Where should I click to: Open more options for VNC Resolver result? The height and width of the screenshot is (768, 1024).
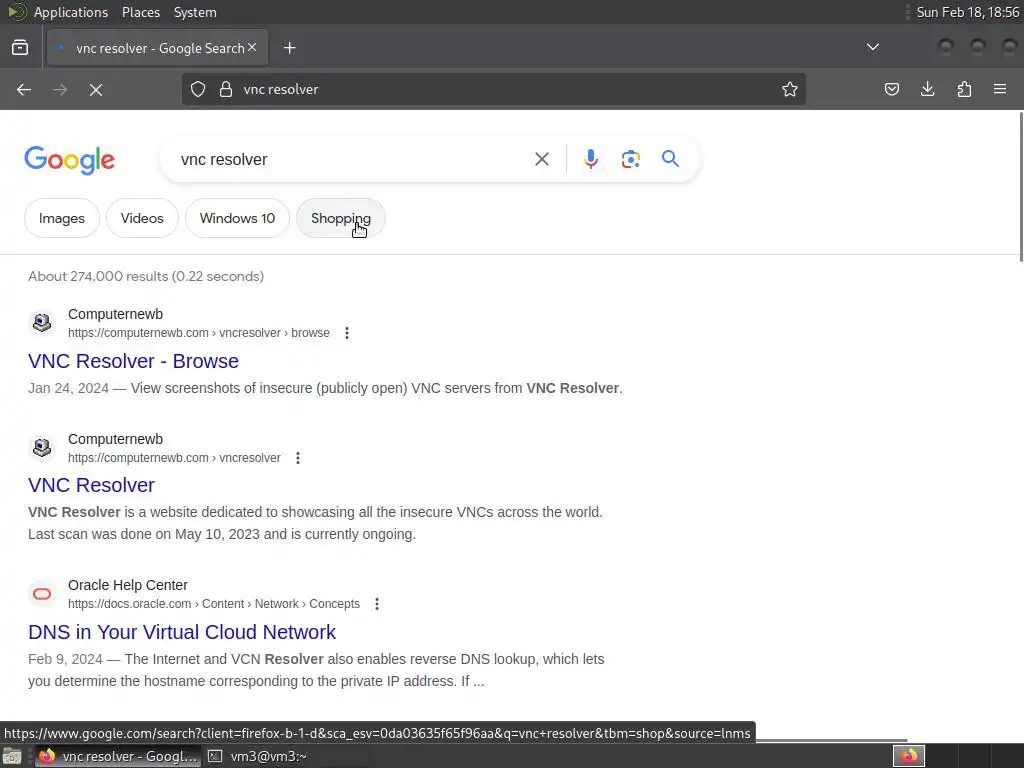pyautogui.click(x=298, y=458)
